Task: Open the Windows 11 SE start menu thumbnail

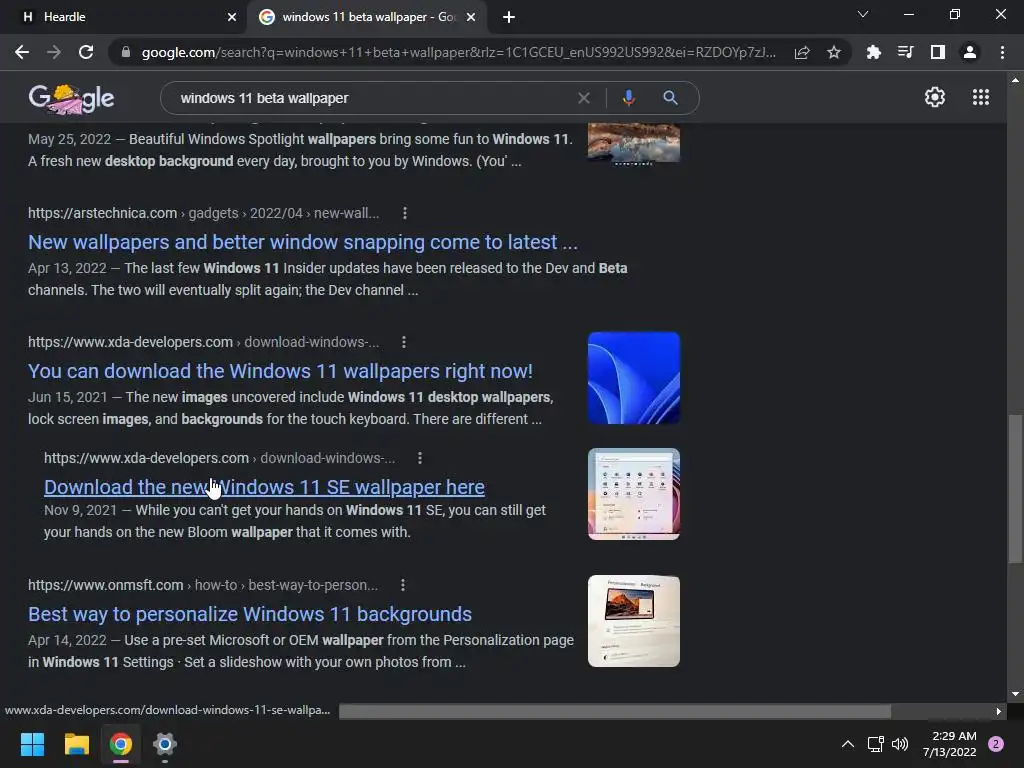Action: [633, 494]
